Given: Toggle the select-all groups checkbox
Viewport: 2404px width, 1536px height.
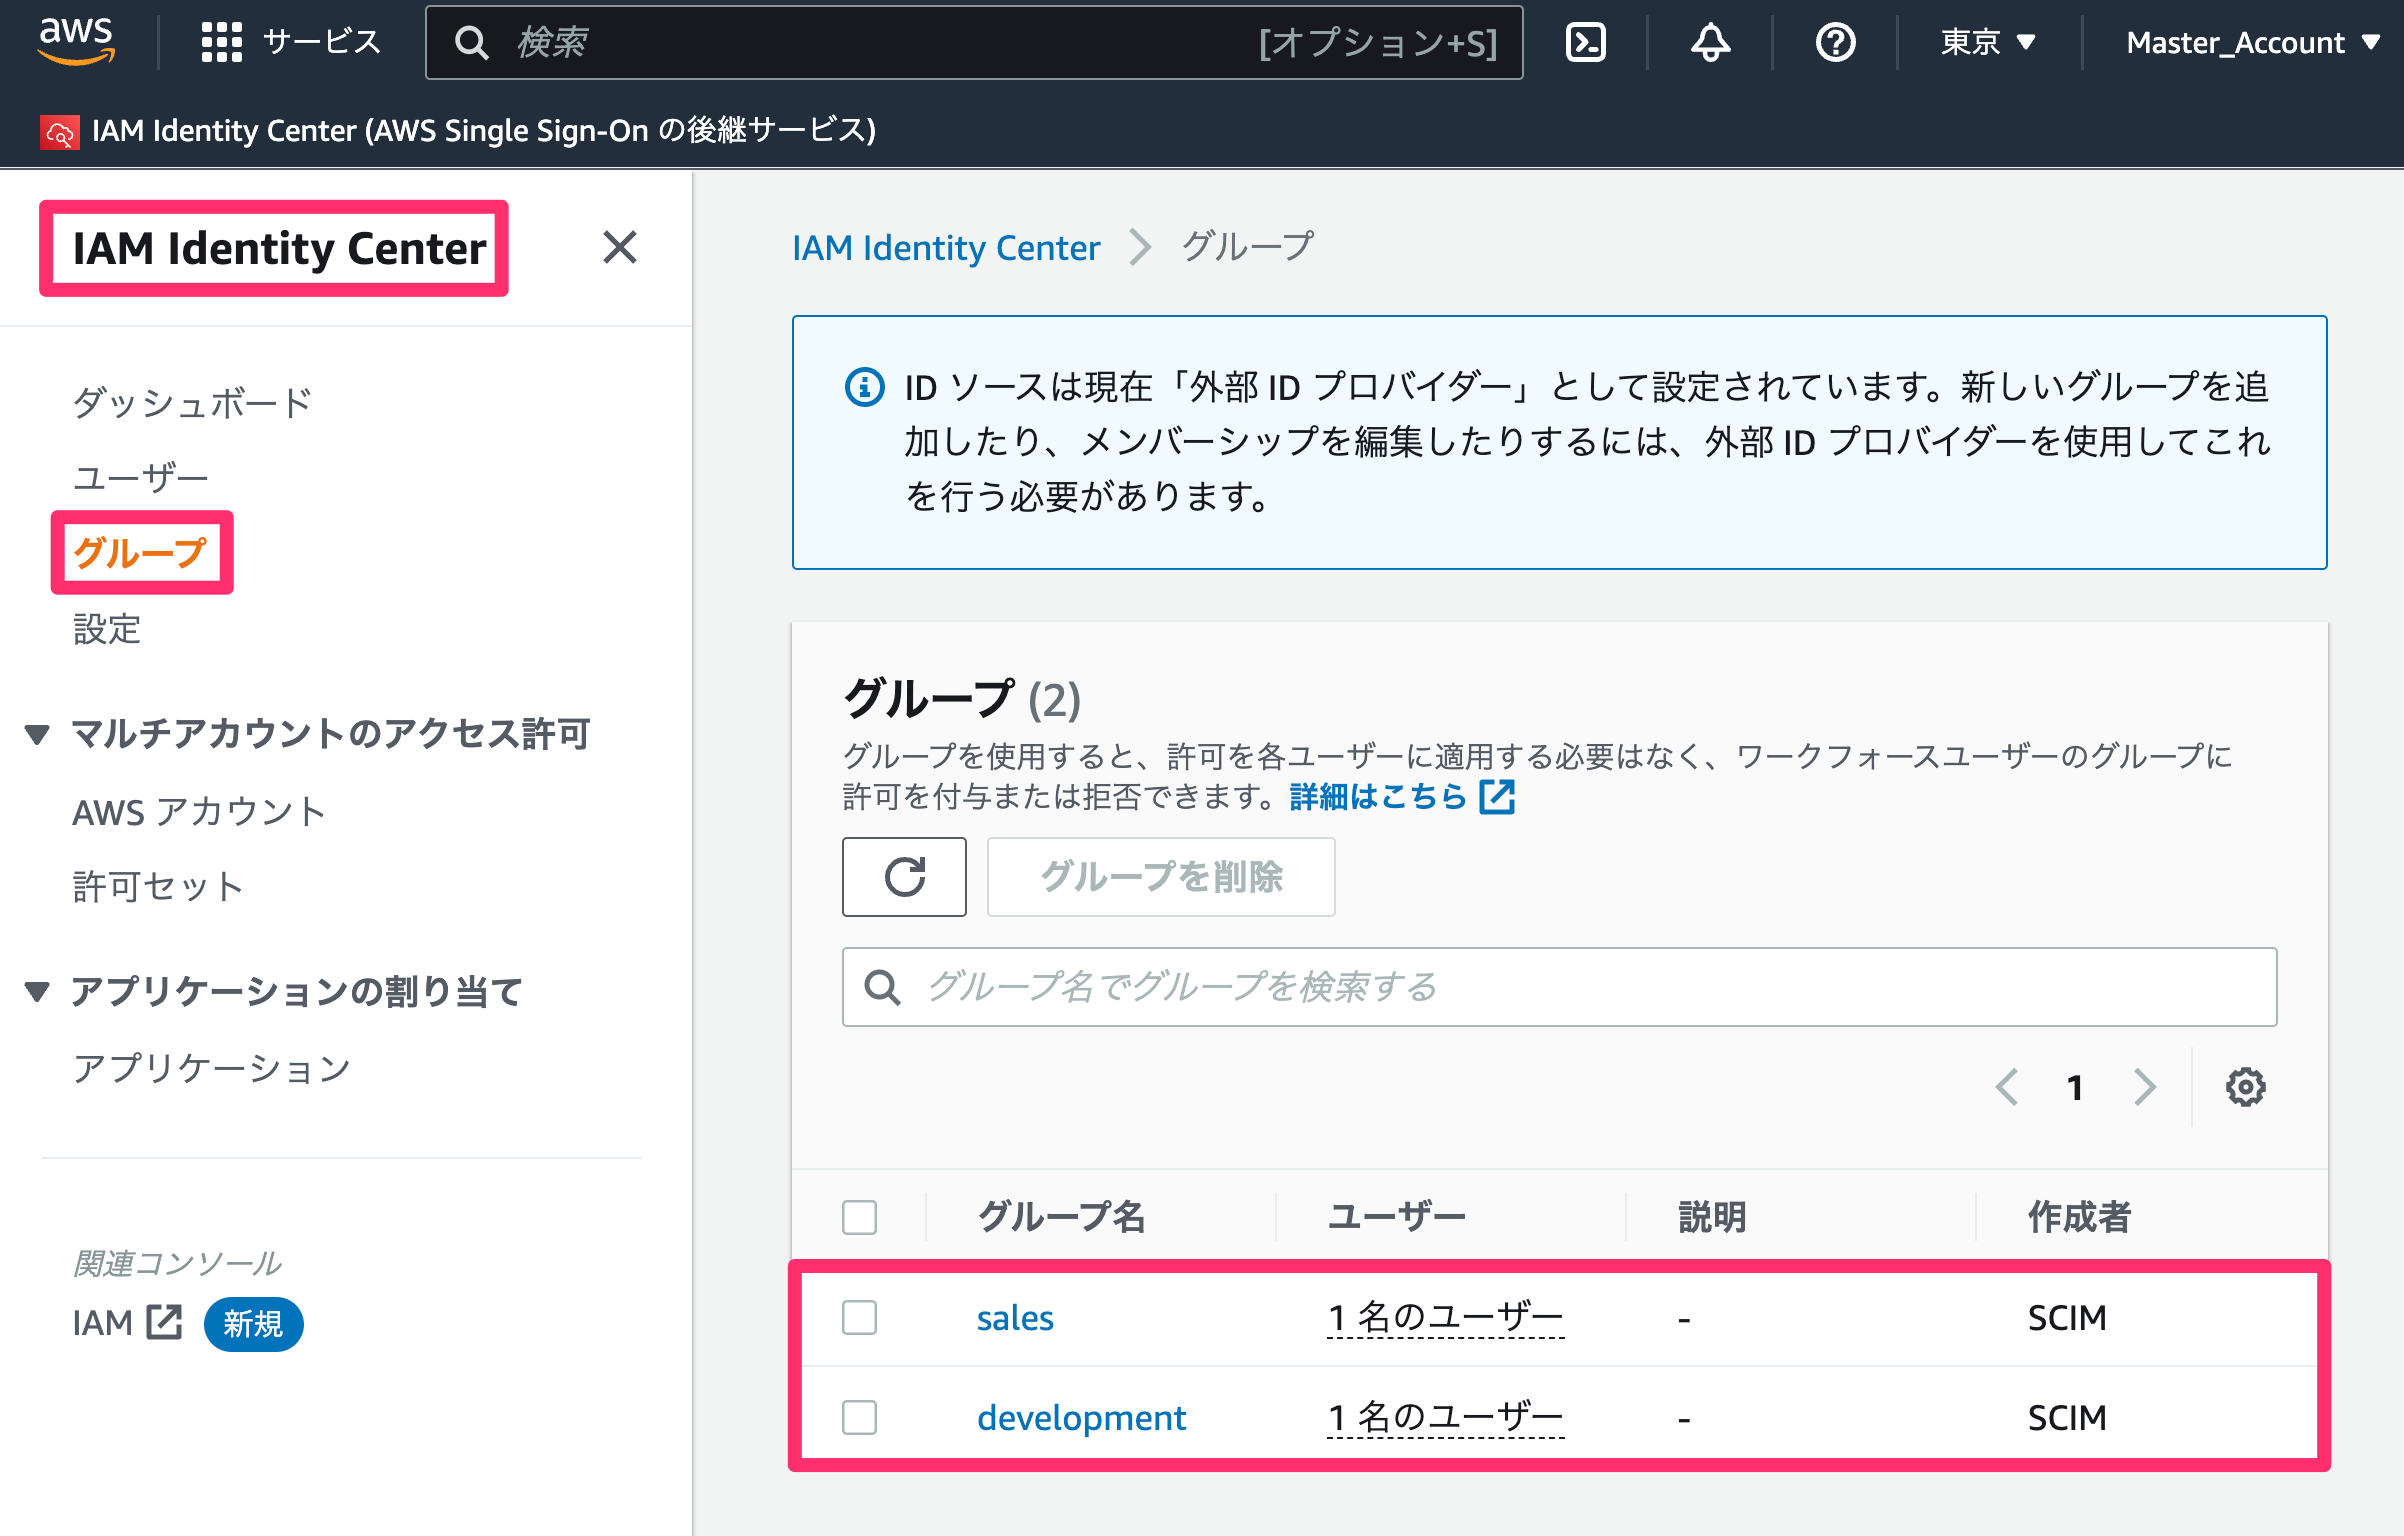Looking at the screenshot, I should 859,1217.
